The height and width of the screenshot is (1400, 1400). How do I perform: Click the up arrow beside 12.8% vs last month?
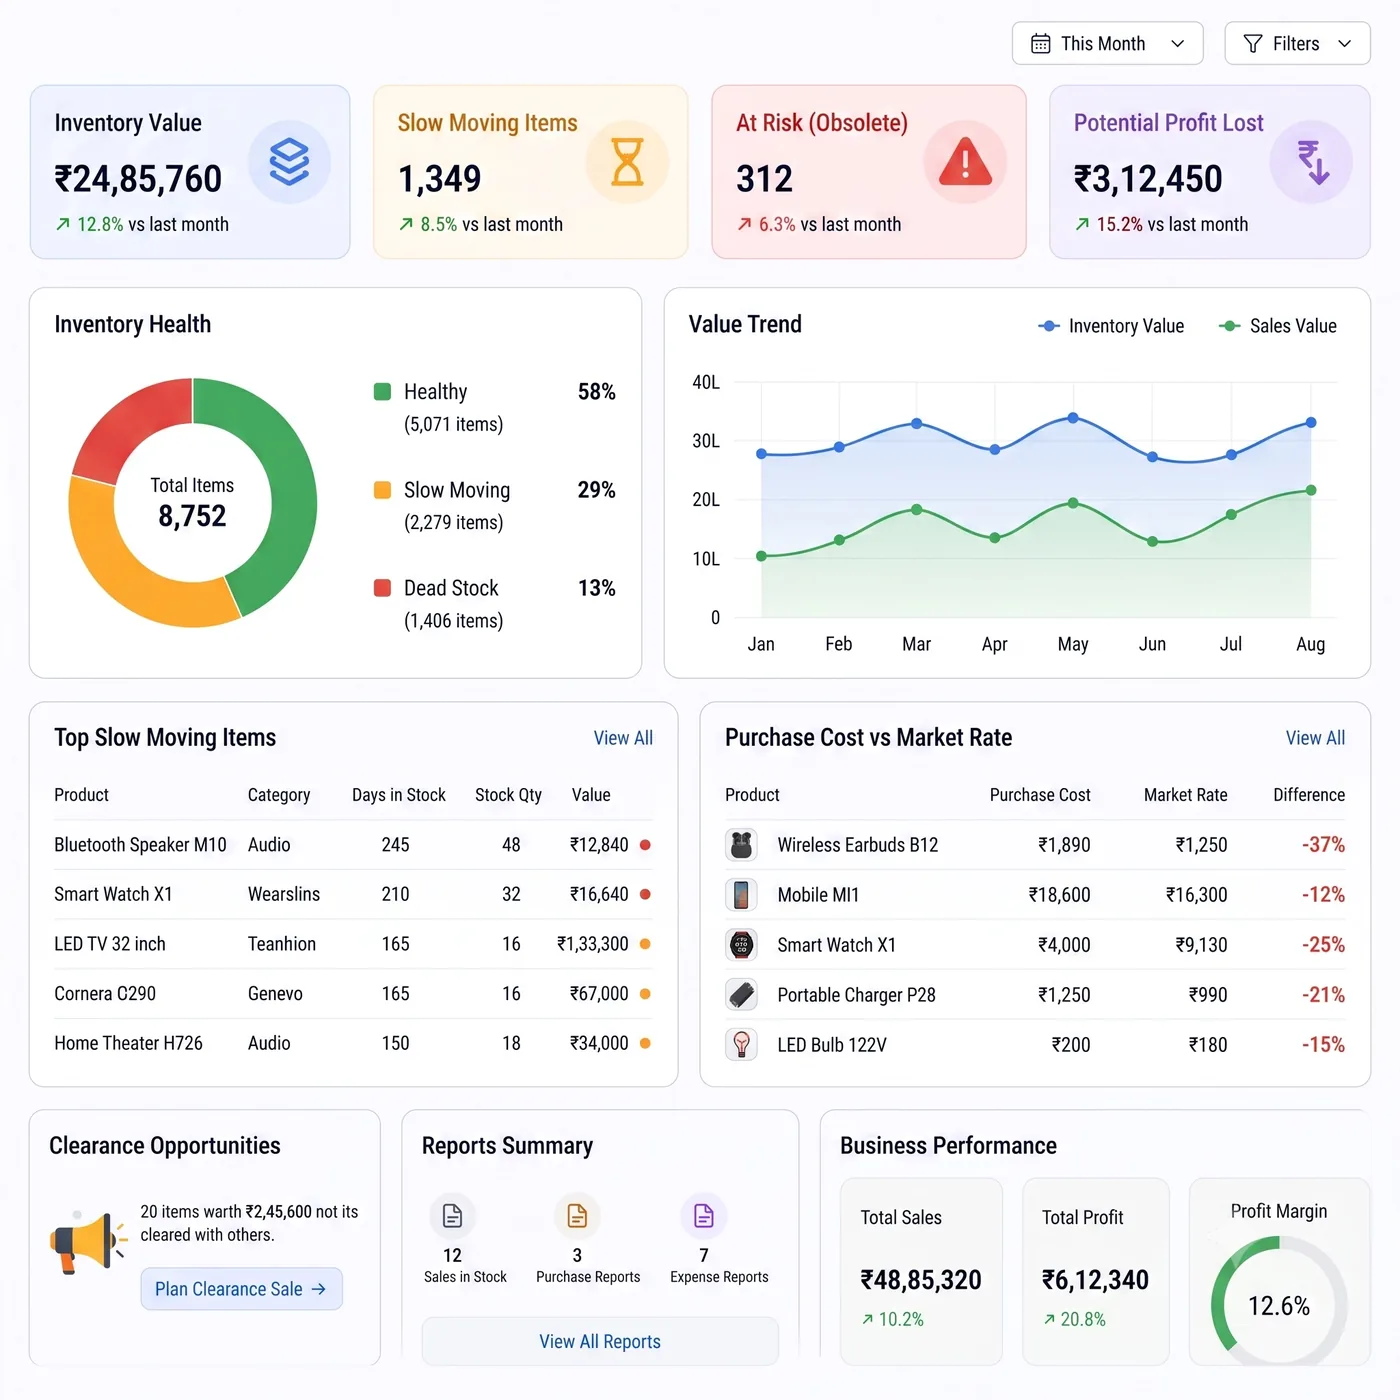[x=63, y=224]
